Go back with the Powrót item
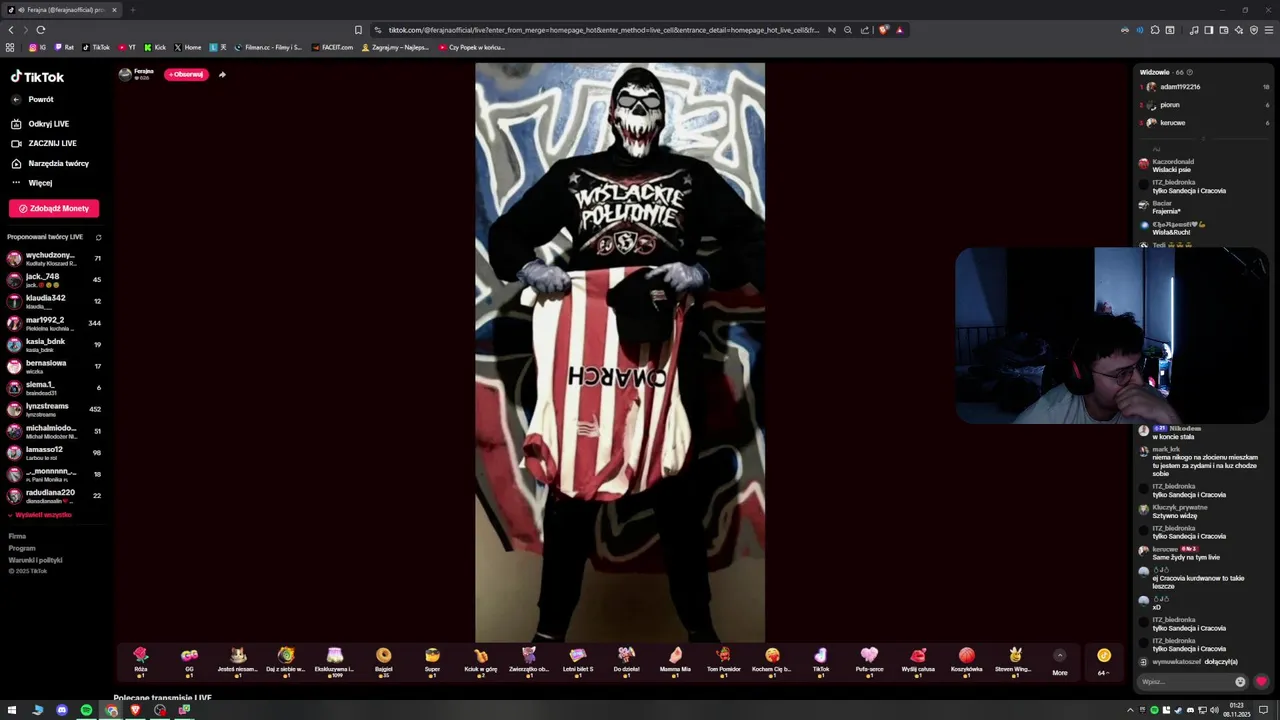 [x=34, y=100]
